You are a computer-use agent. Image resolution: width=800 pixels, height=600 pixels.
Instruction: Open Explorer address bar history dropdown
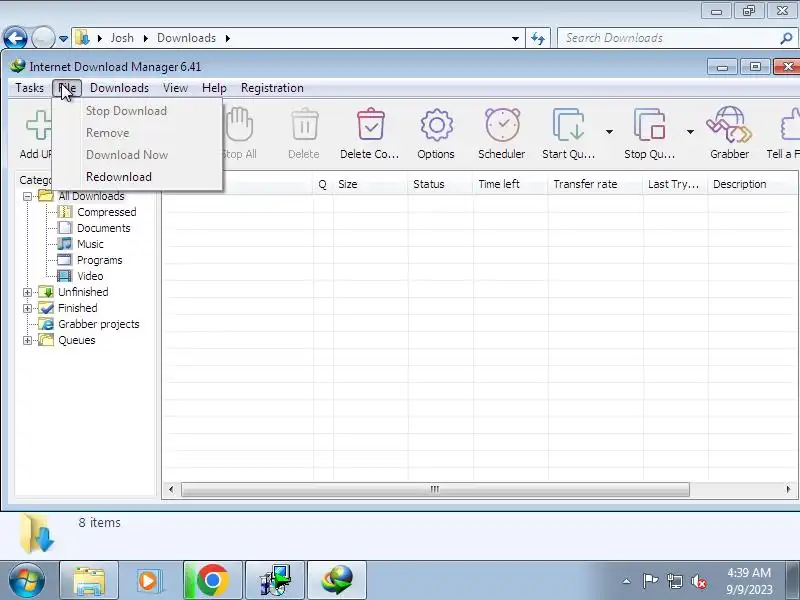point(515,38)
